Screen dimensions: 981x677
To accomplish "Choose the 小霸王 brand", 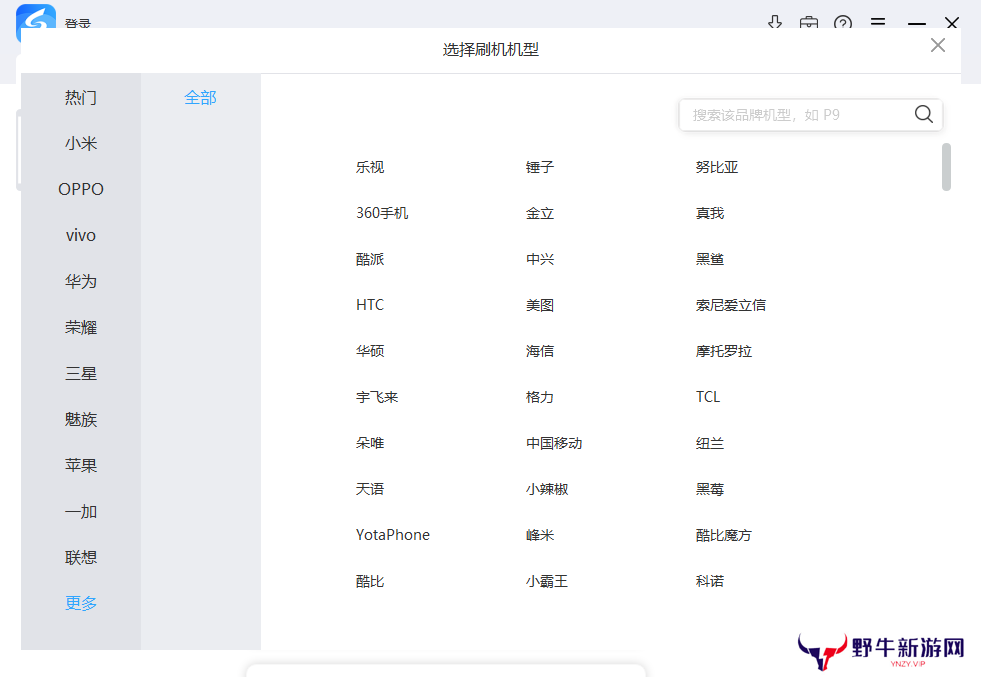I will pos(547,581).
